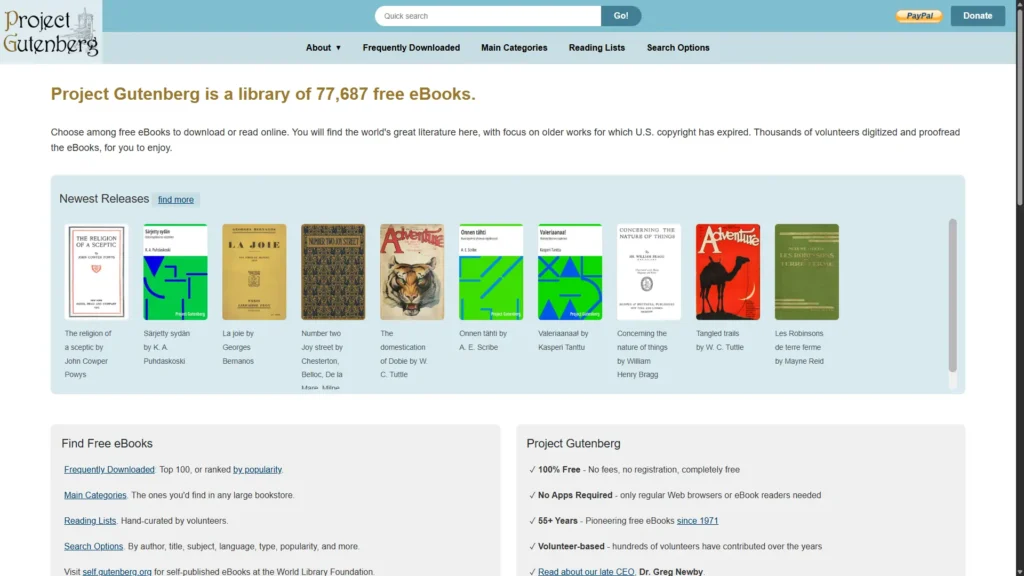This screenshot has width=1024, height=576.
Task: Click caption Onnen tähti by A. E. Scribe
Action: [x=483, y=340]
